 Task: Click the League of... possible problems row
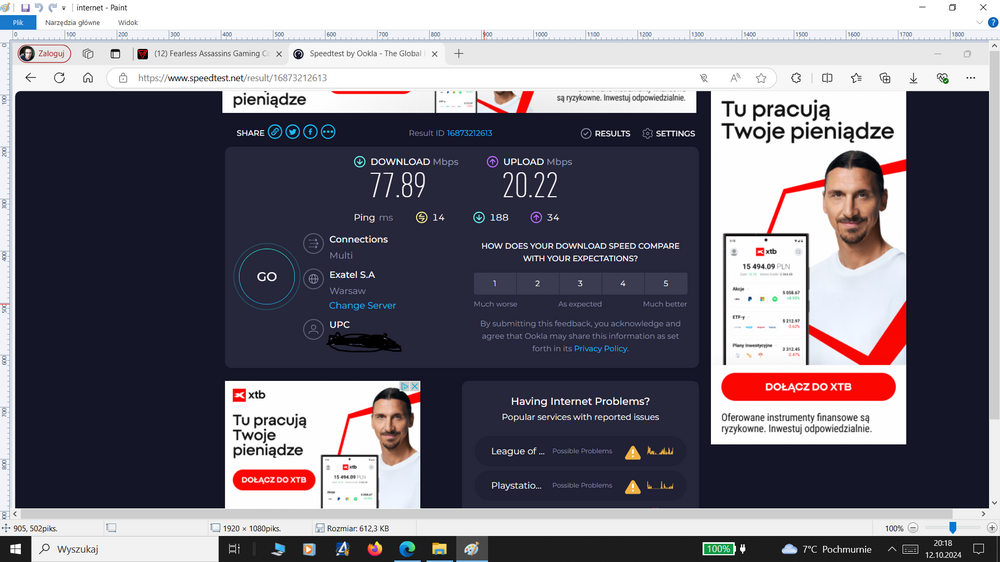[x=580, y=451]
